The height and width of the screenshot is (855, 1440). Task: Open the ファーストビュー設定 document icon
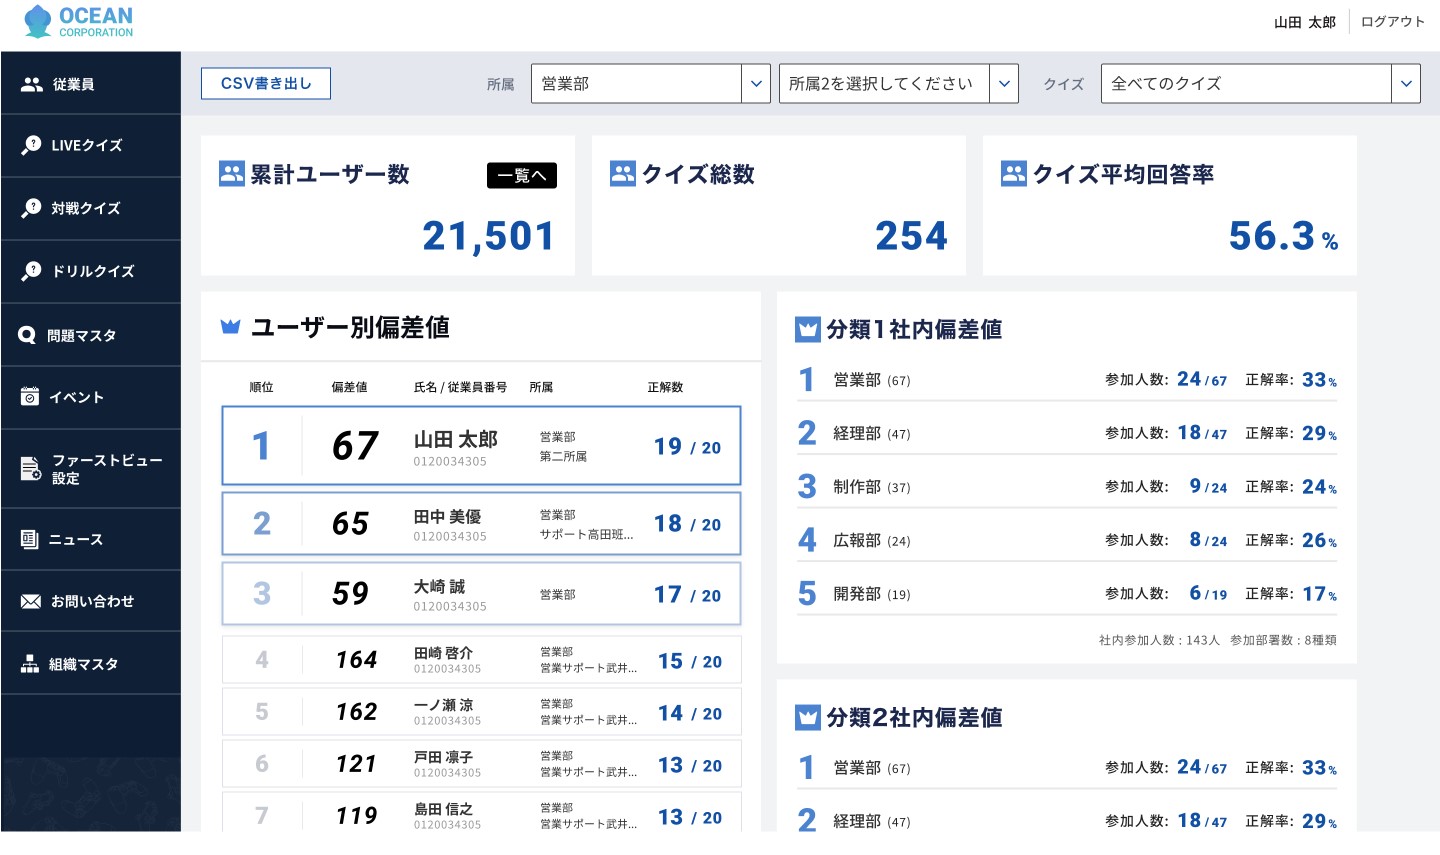[x=30, y=469]
